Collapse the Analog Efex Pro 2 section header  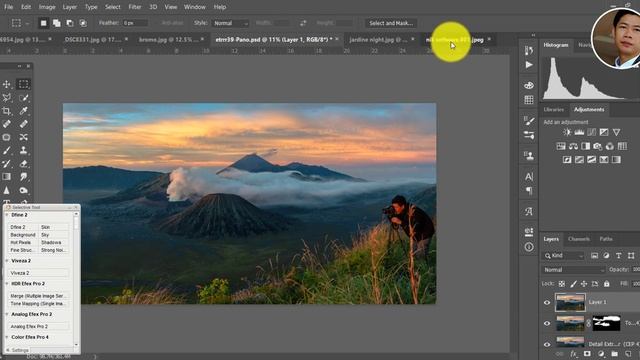(7, 314)
